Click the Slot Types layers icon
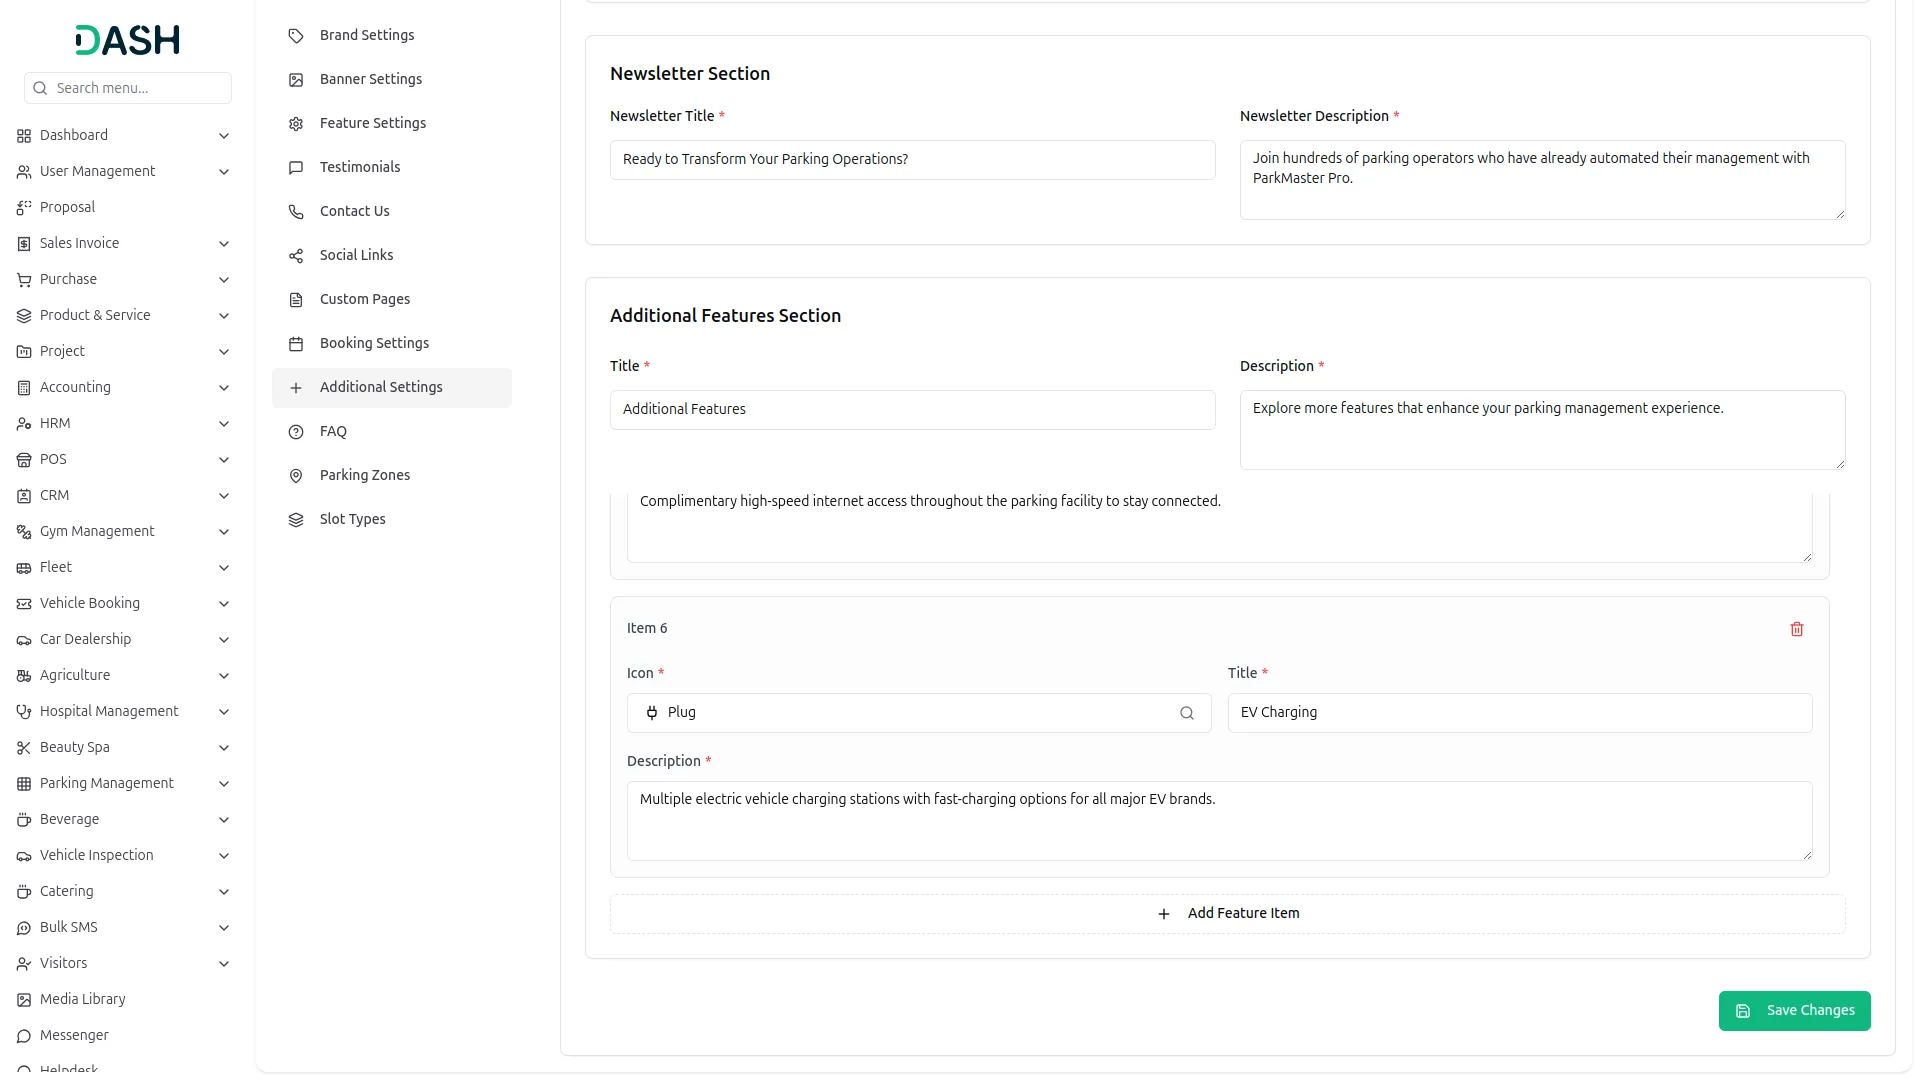This screenshot has height=1080, width=1920. tap(296, 520)
